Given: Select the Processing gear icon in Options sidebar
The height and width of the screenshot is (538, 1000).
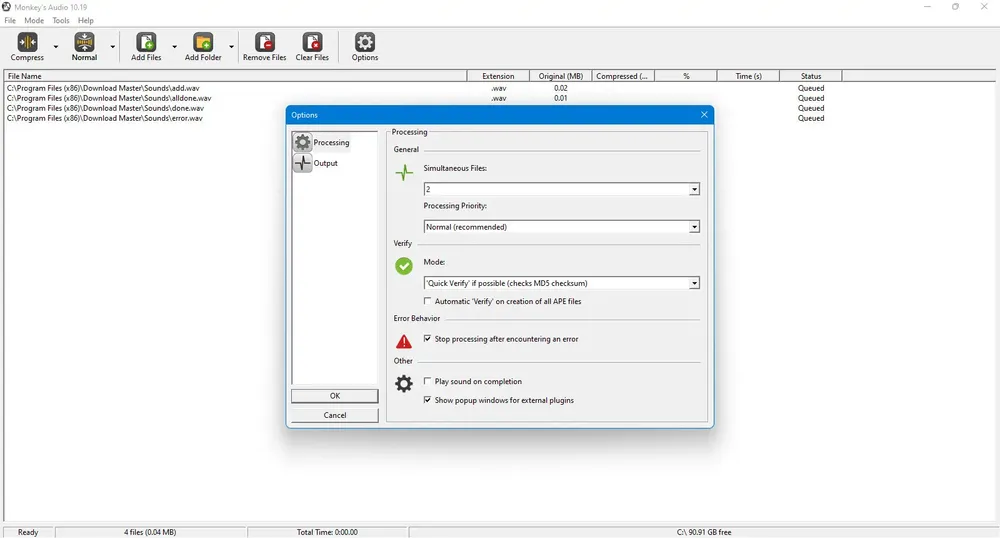Looking at the screenshot, I should pyautogui.click(x=302, y=142).
